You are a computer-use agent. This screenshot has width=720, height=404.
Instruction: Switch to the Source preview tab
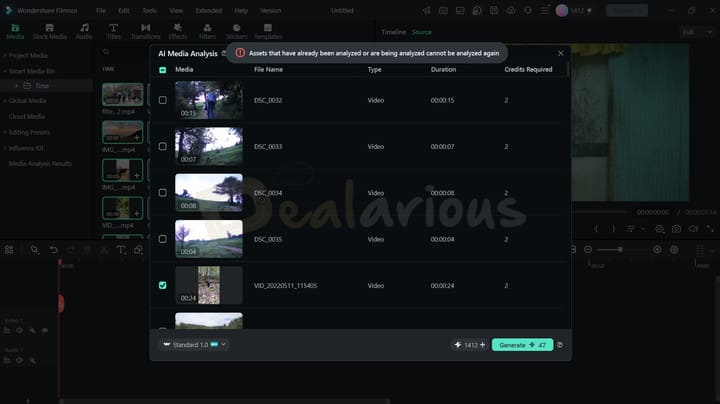pos(422,32)
